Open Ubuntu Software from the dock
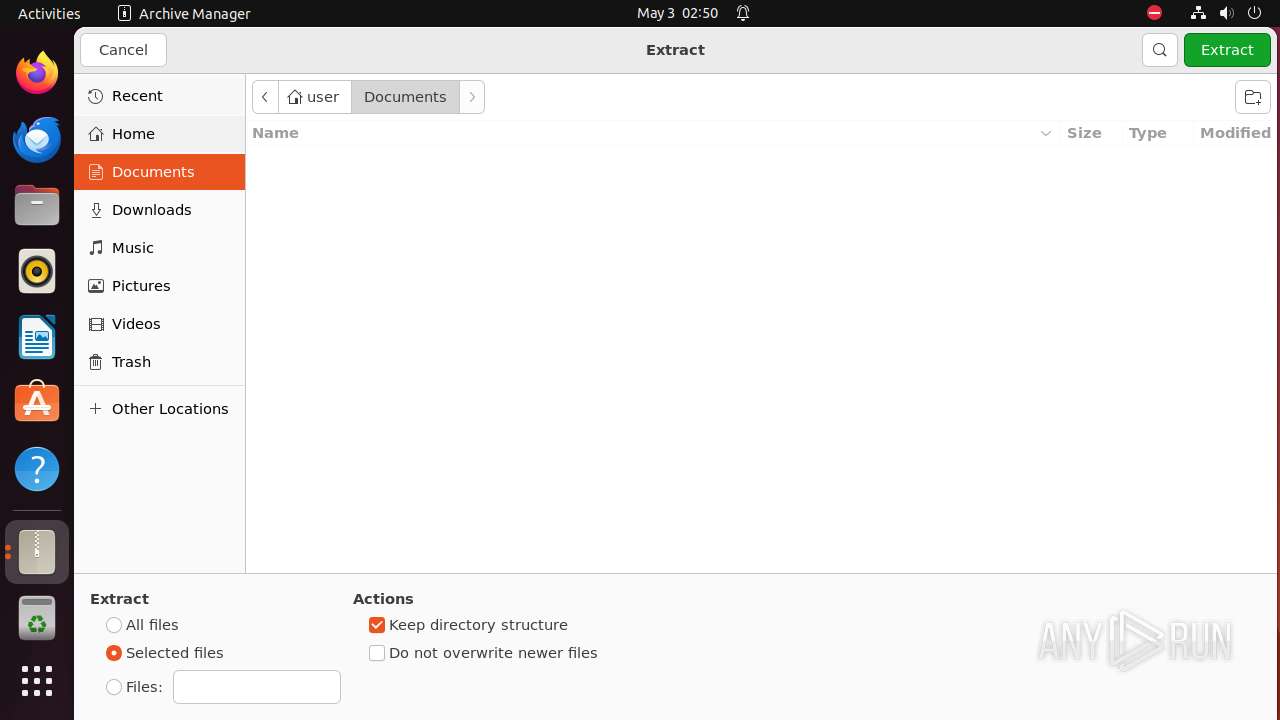This screenshot has width=1280, height=720. click(37, 403)
